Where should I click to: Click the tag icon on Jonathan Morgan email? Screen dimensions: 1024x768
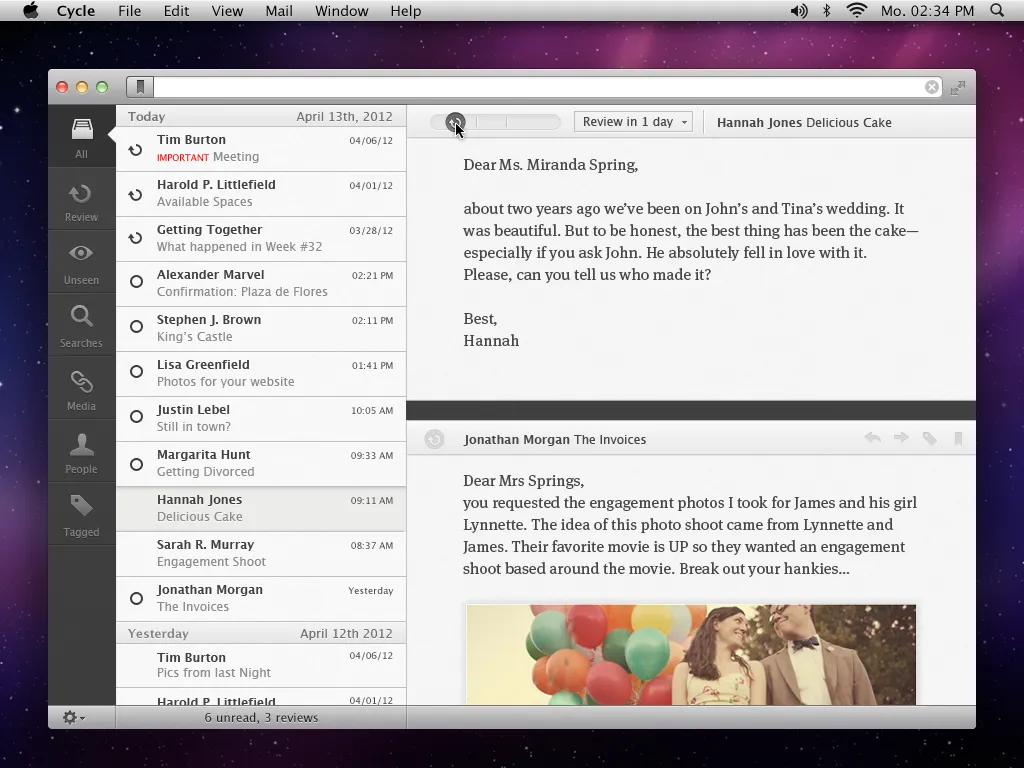tap(929, 438)
